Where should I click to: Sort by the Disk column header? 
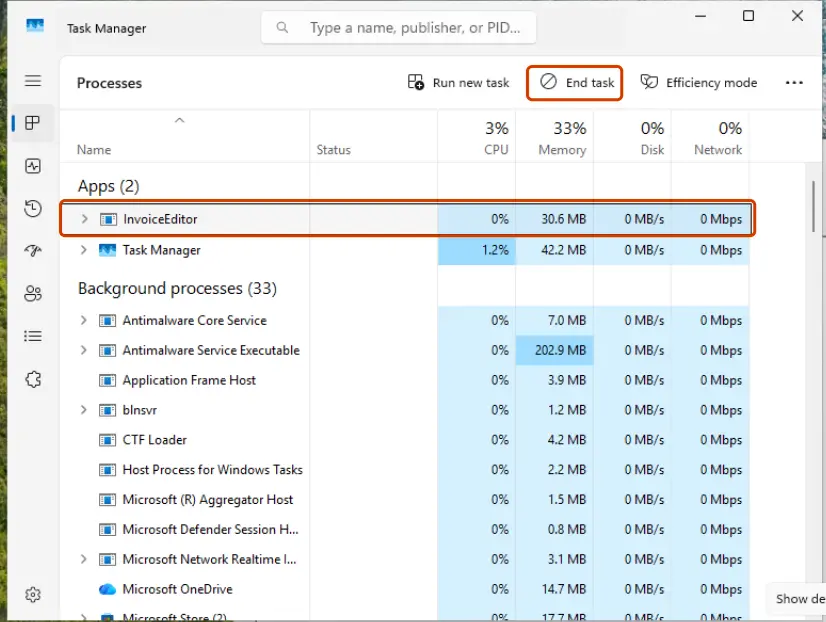(652, 150)
